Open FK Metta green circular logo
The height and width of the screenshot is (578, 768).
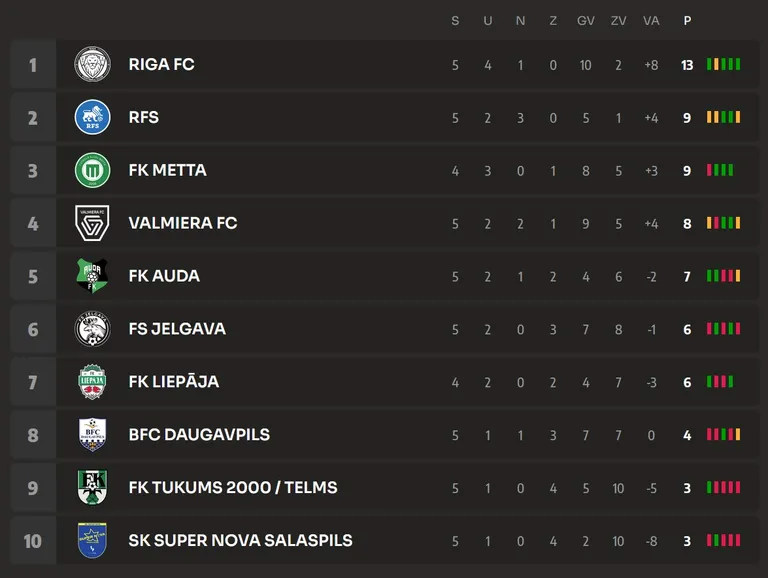(x=93, y=170)
